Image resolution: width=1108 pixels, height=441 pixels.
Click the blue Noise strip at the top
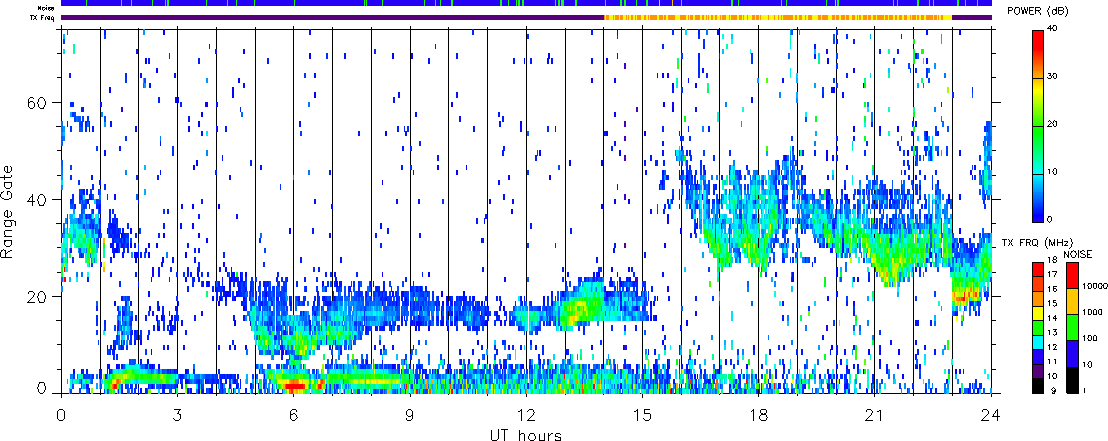click(526, 4)
